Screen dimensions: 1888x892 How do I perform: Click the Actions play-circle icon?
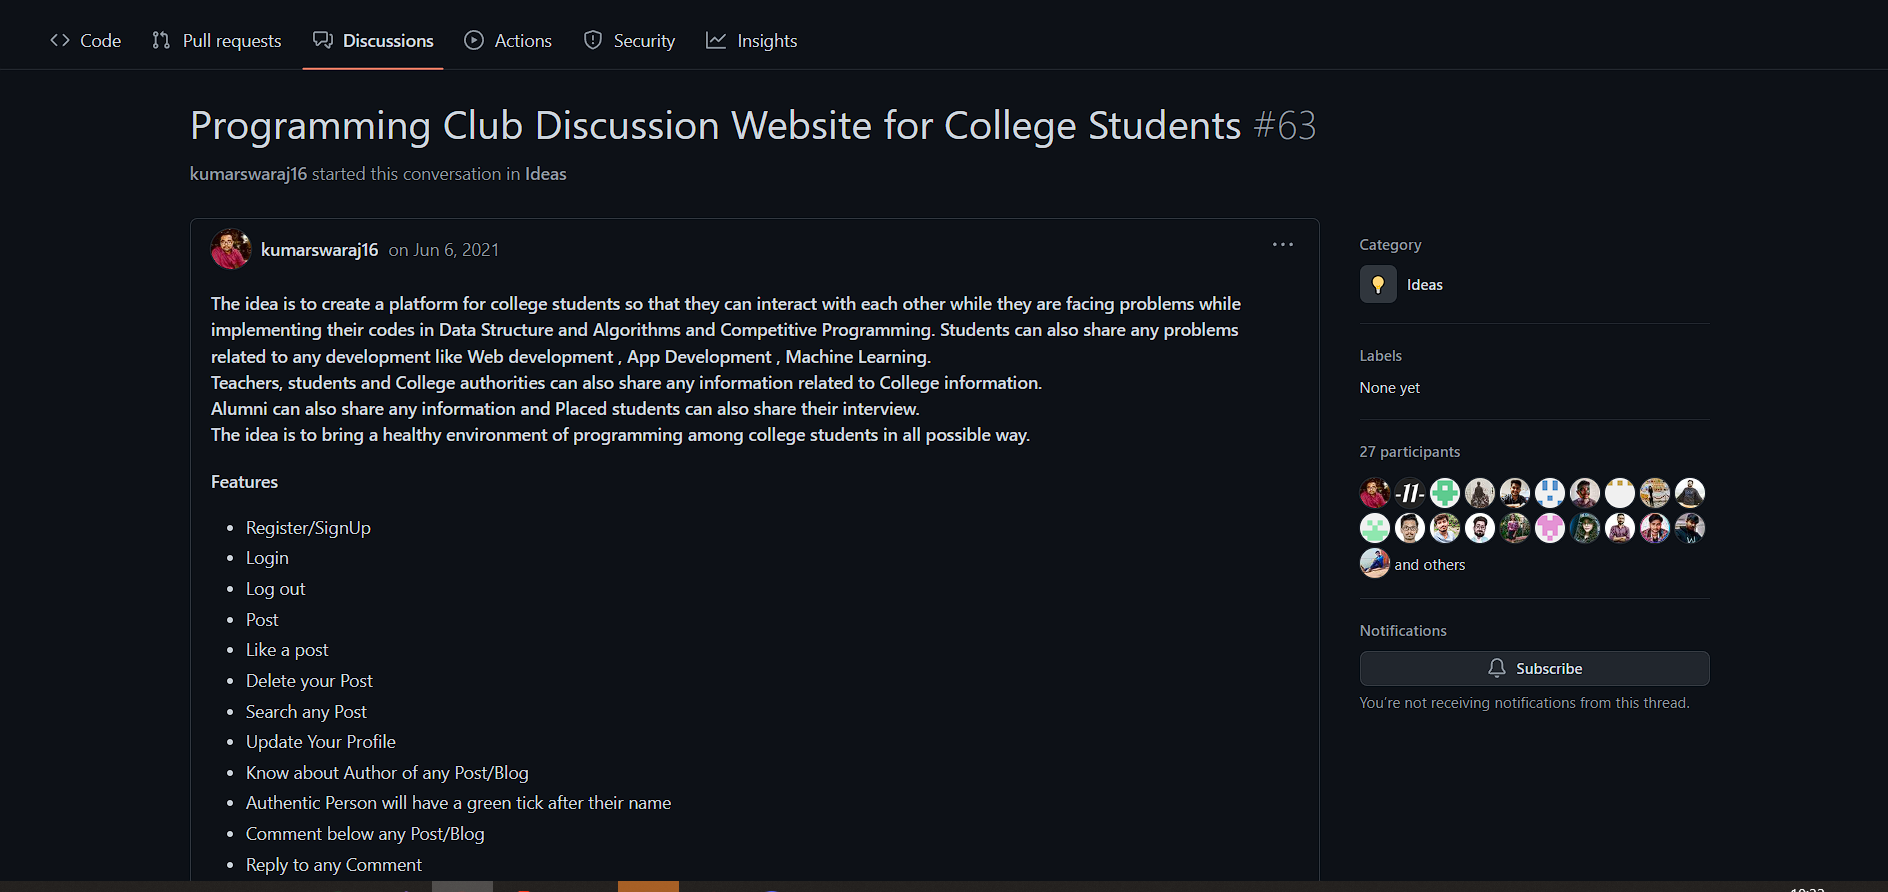(x=473, y=40)
